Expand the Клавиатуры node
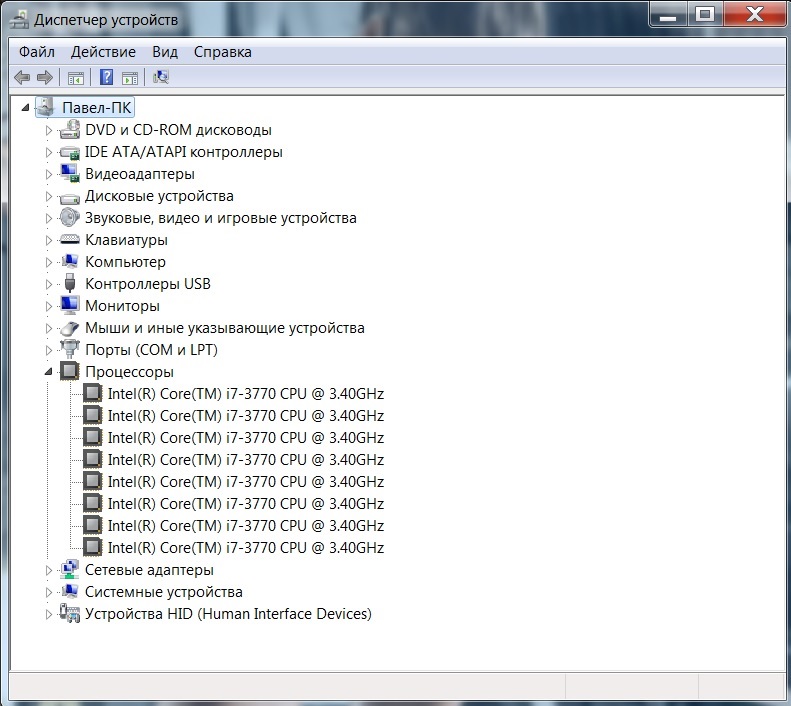The width and height of the screenshot is (791, 706). point(48,241)
